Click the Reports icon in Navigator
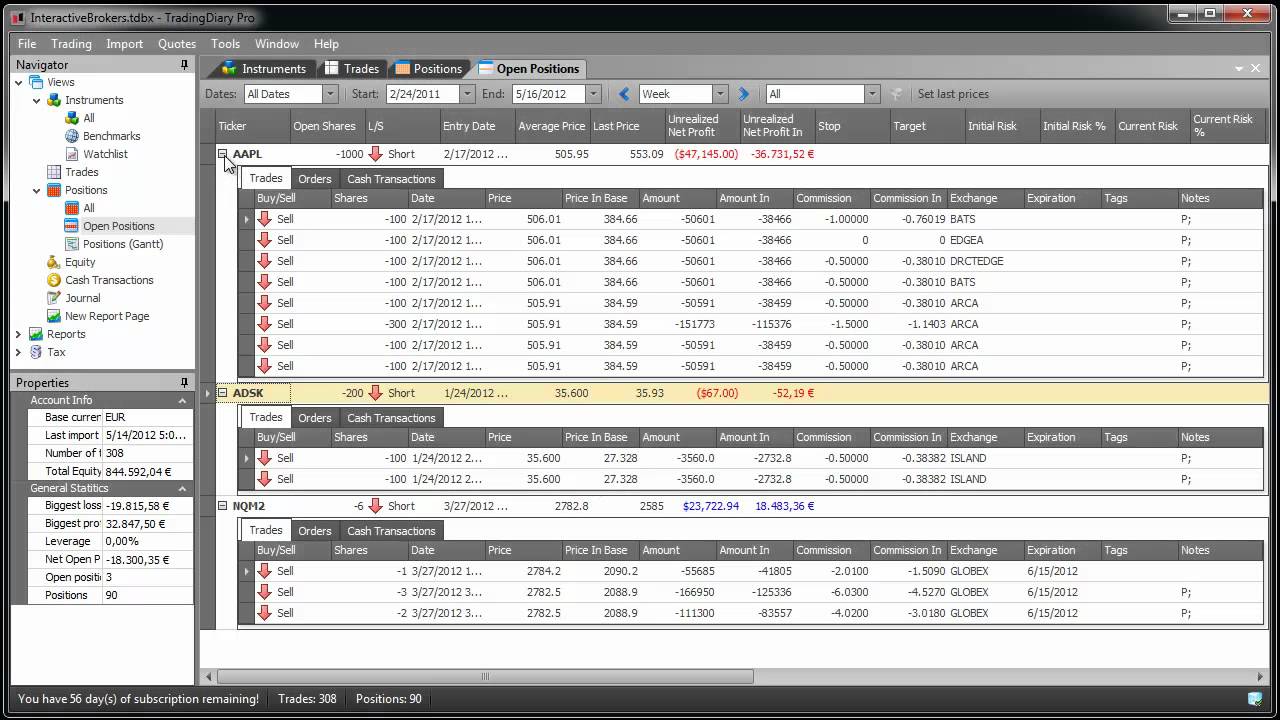This screenshot has height=720, width=1280. coord(36,334)
